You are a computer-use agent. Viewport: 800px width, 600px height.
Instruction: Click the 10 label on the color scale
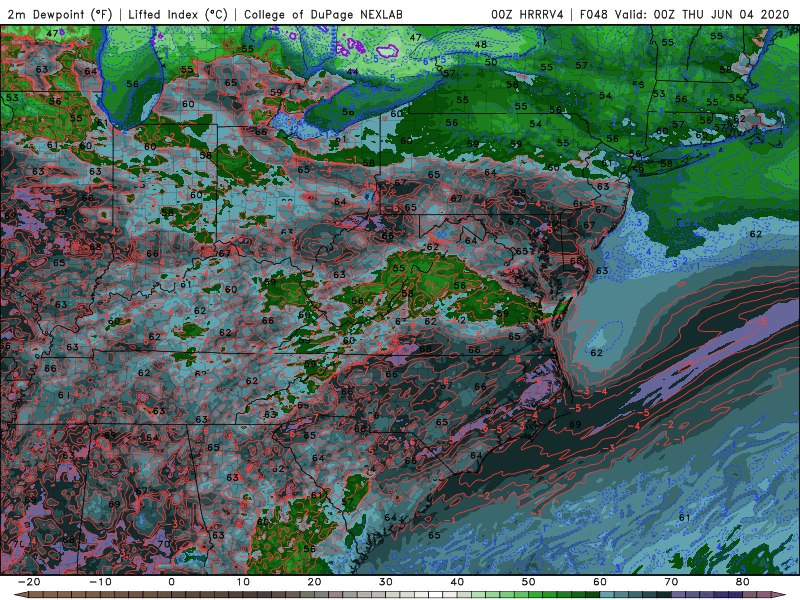click(x=243, y=582)
